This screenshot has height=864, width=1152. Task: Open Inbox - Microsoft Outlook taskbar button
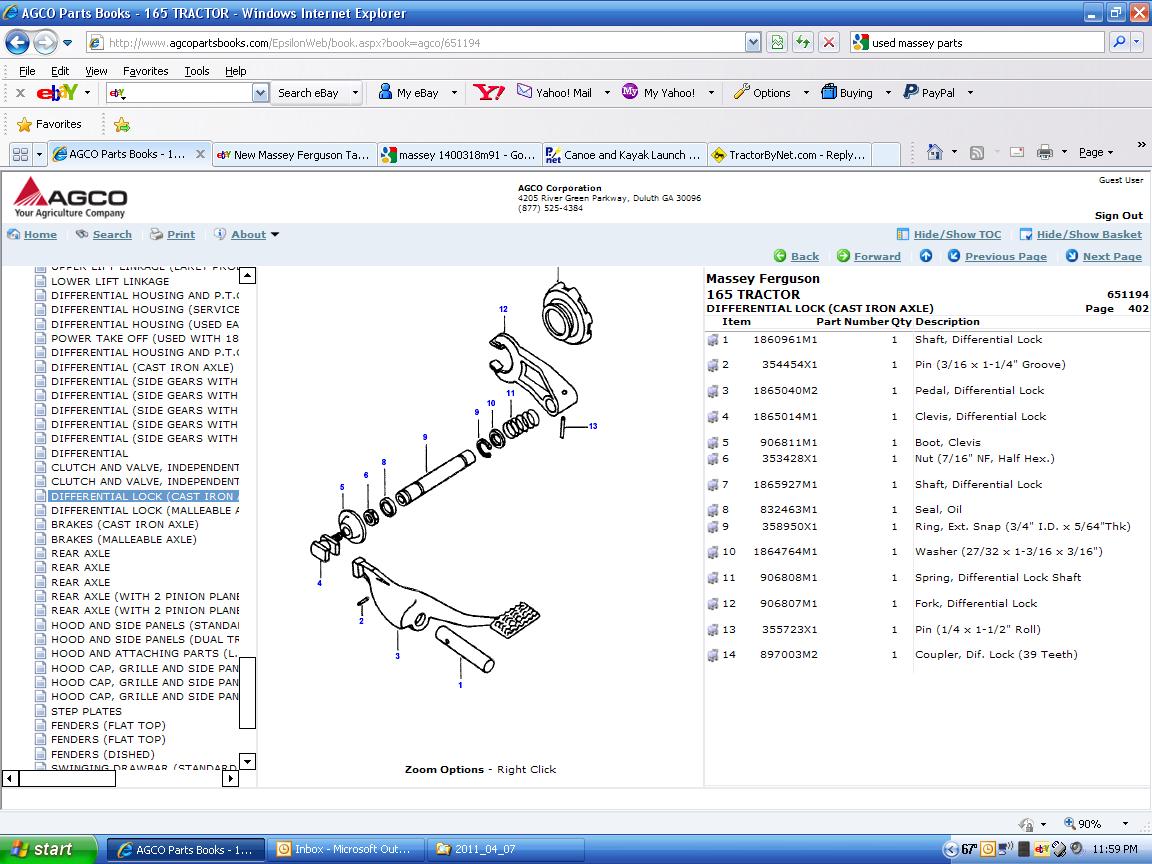click(345, 849)
